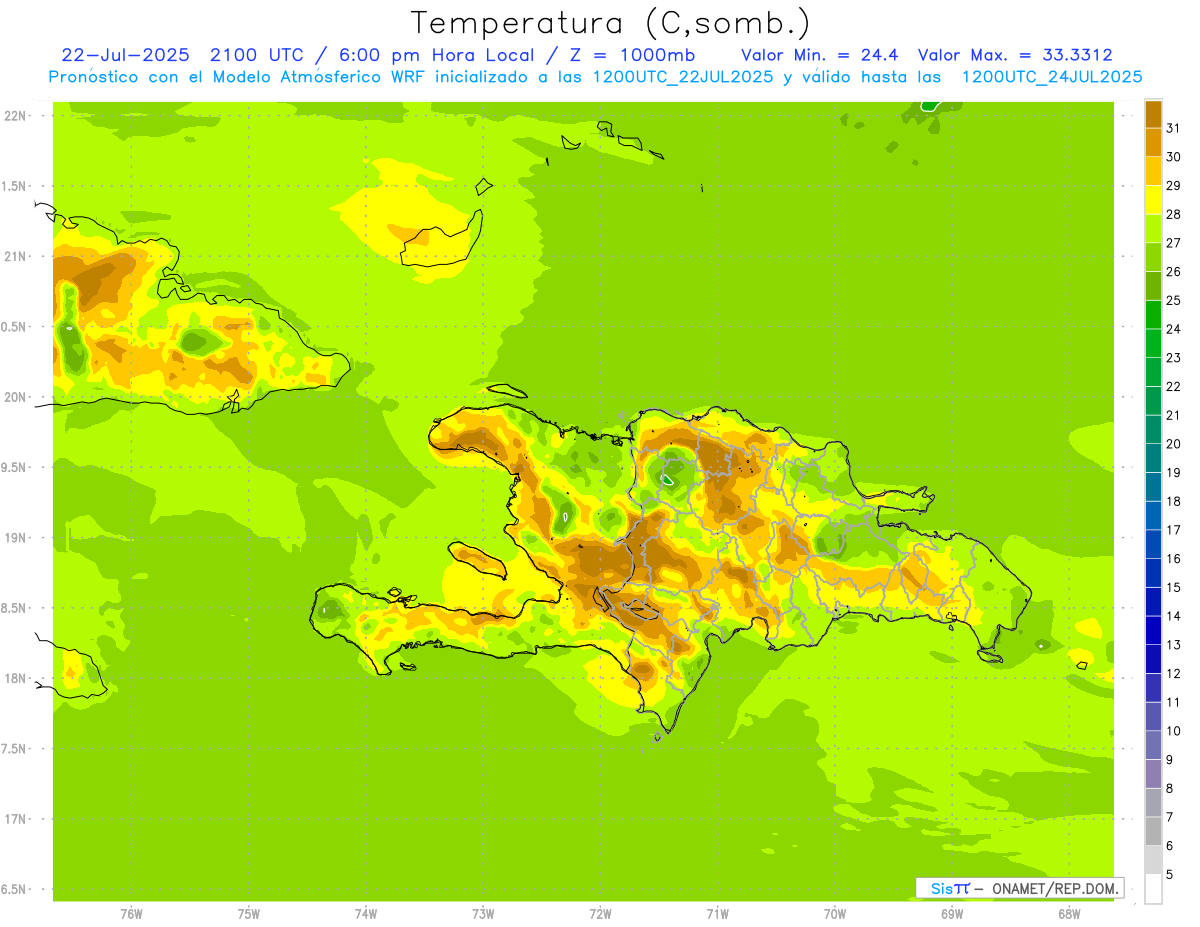Viewport: 1200px width, 927px height.
Task: Click the green swatch between 26 and 27
Action: pyautogui.click(x=1153, y=257)
